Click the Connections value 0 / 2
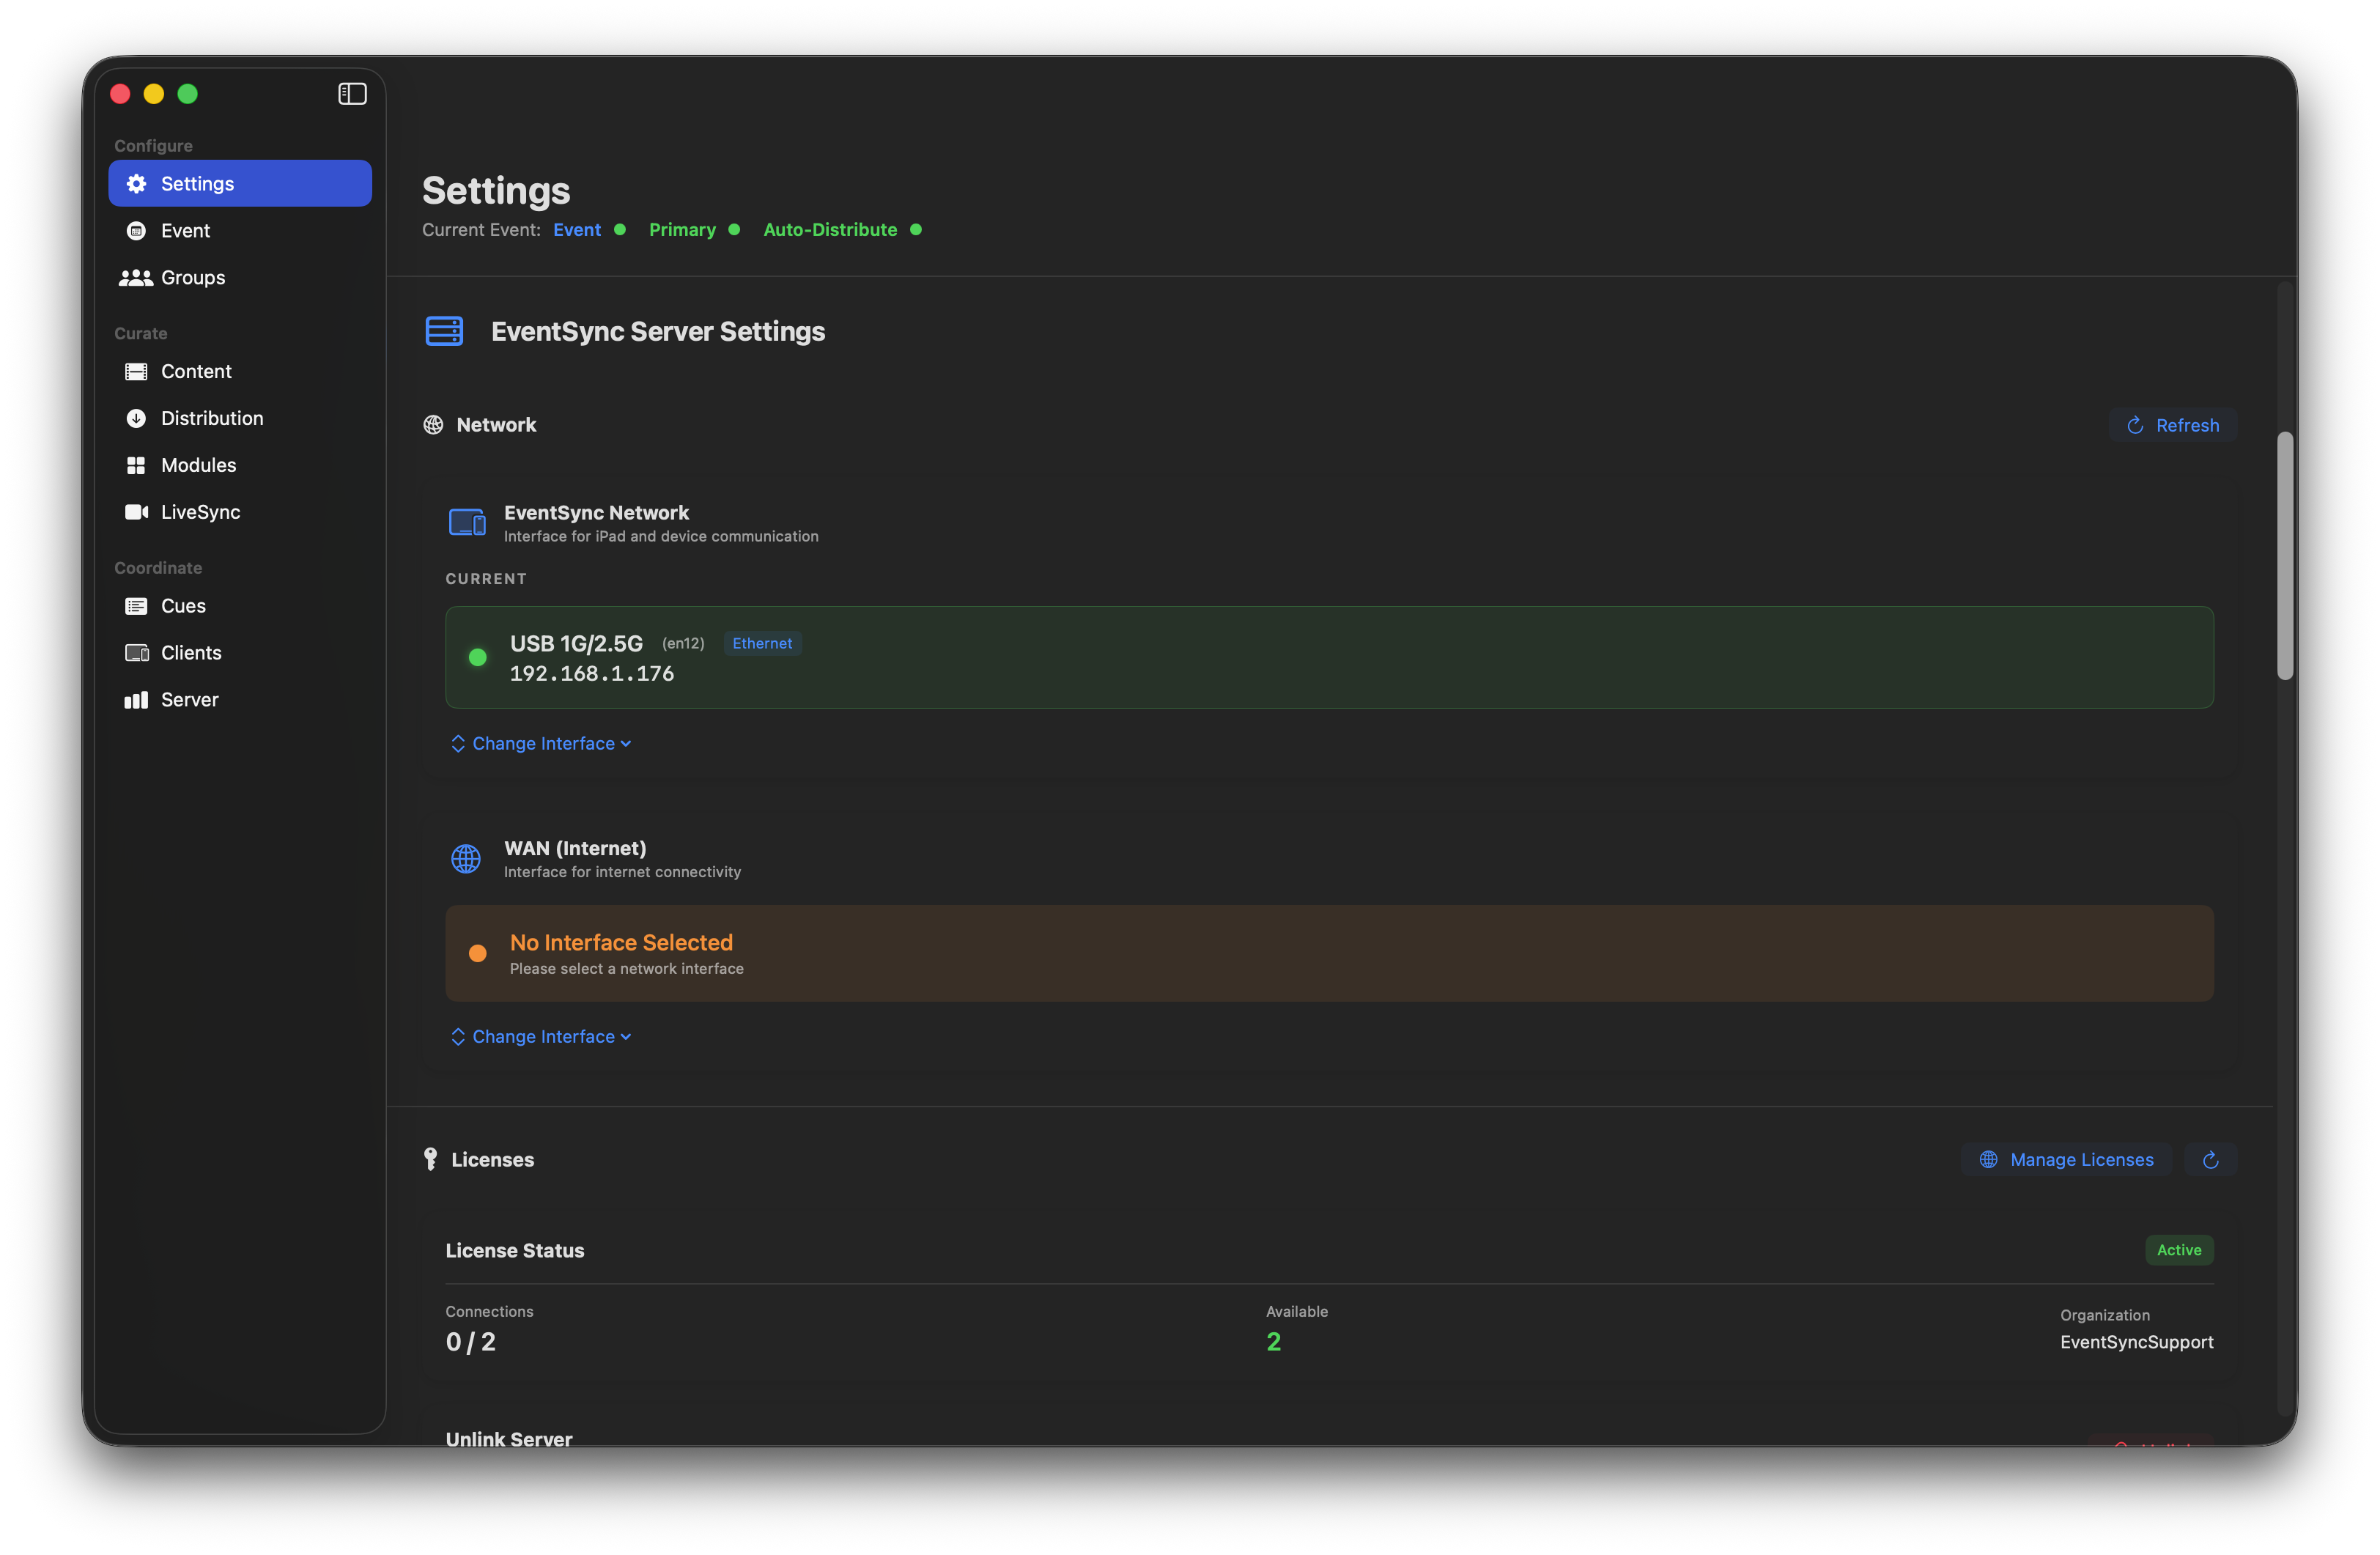2380x1555 pixels. (471, 1342)
